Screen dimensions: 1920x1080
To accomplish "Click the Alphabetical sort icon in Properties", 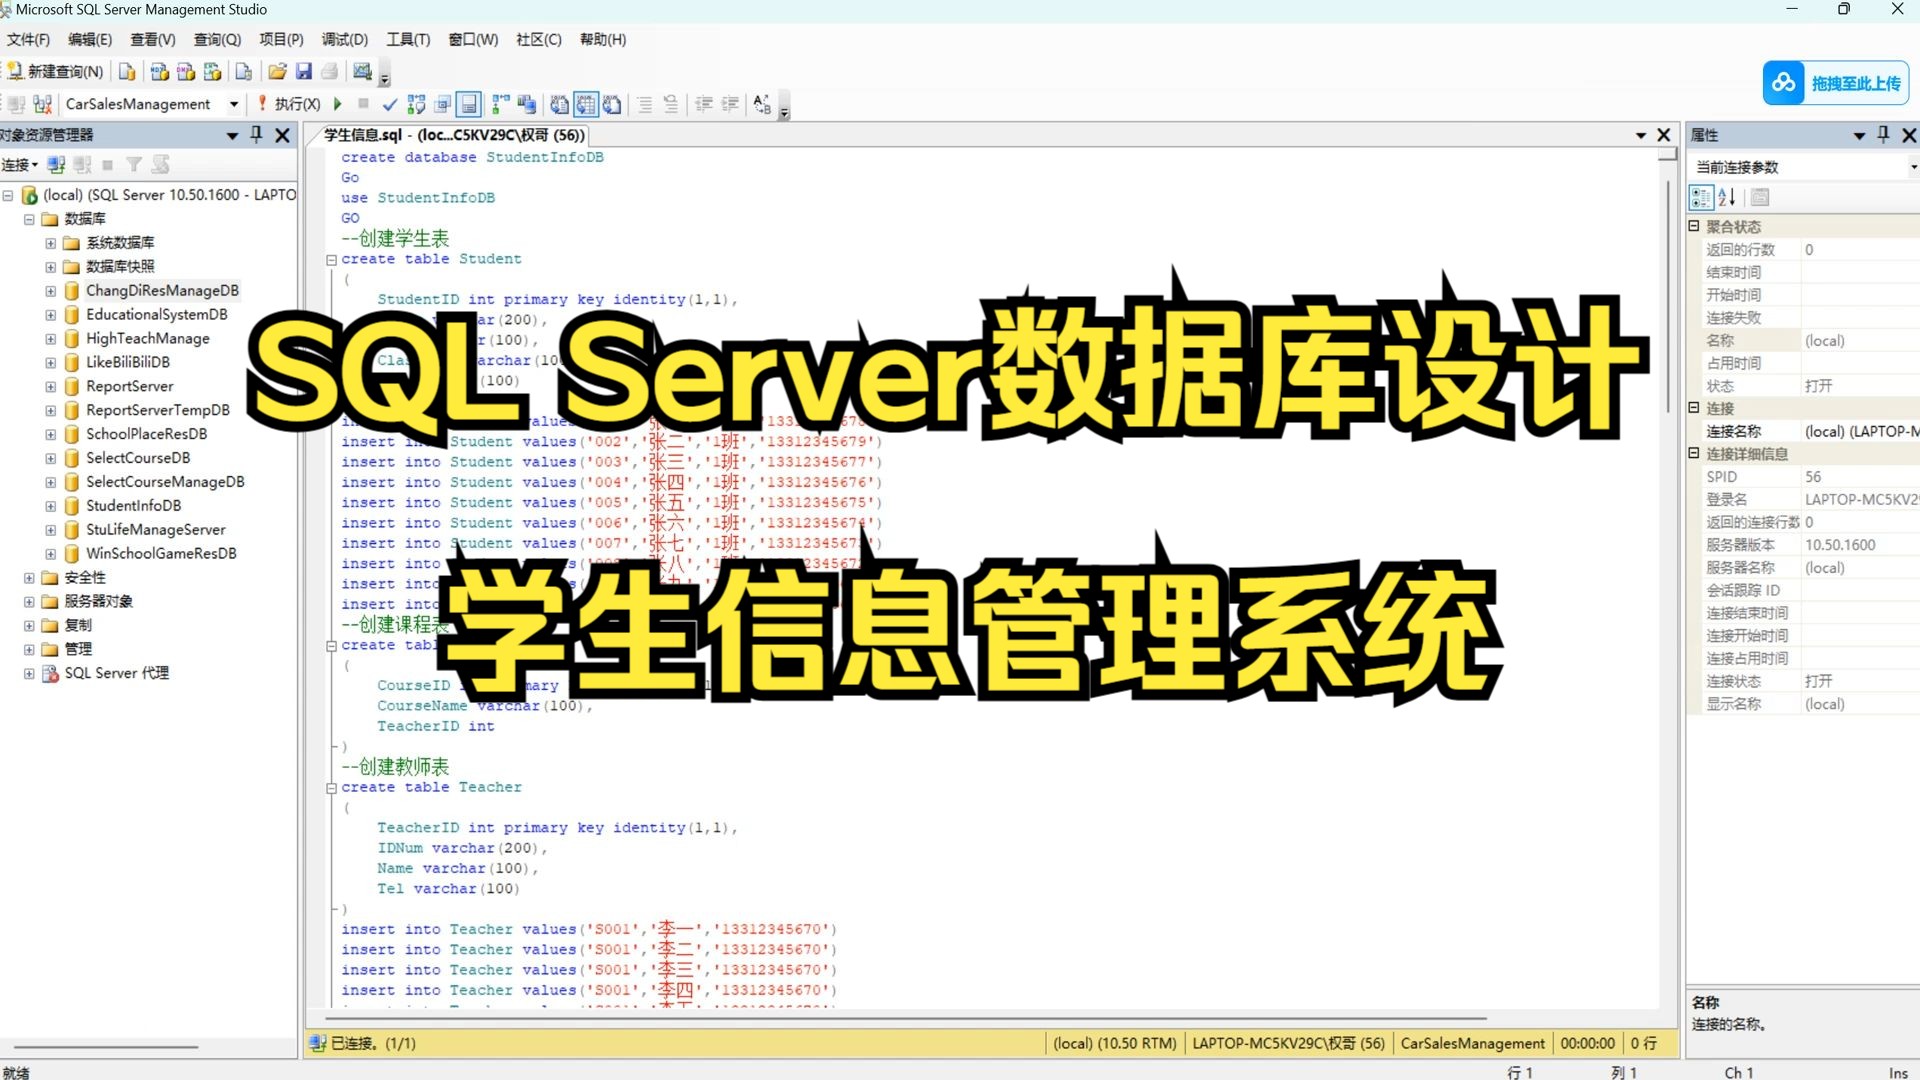I will point(1727,197).
